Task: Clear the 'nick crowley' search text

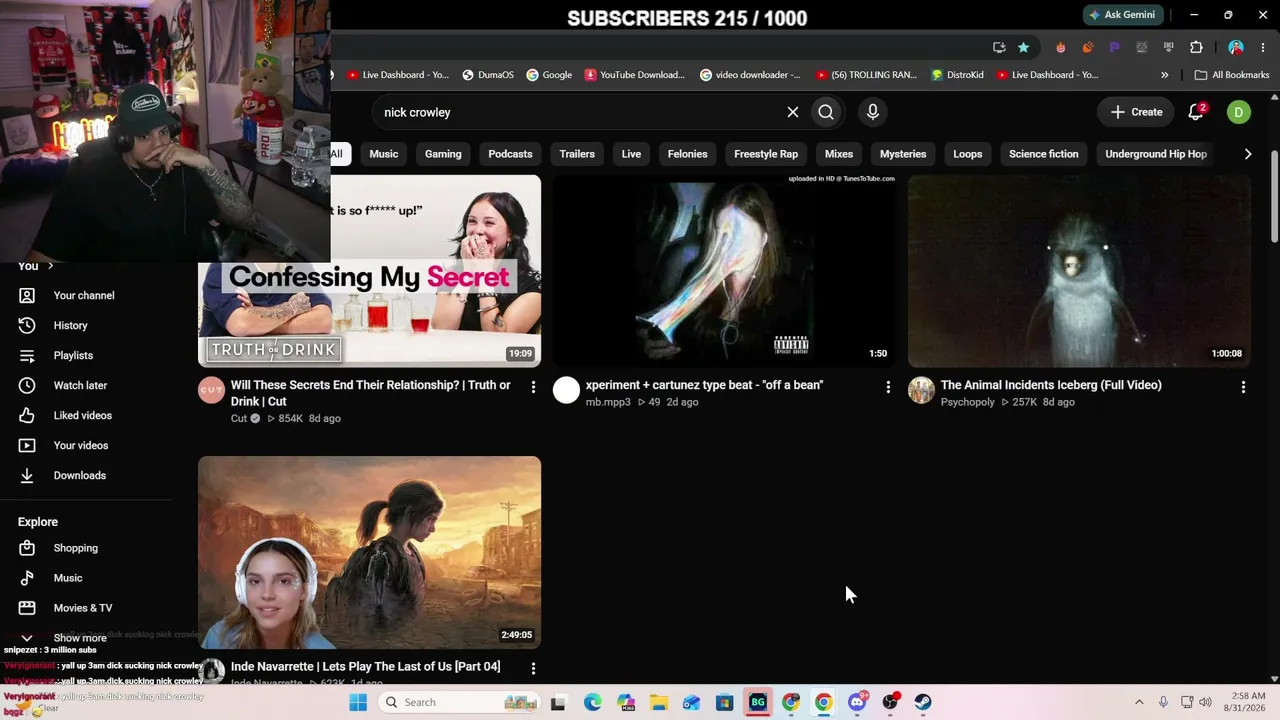Action: point(793,112)
